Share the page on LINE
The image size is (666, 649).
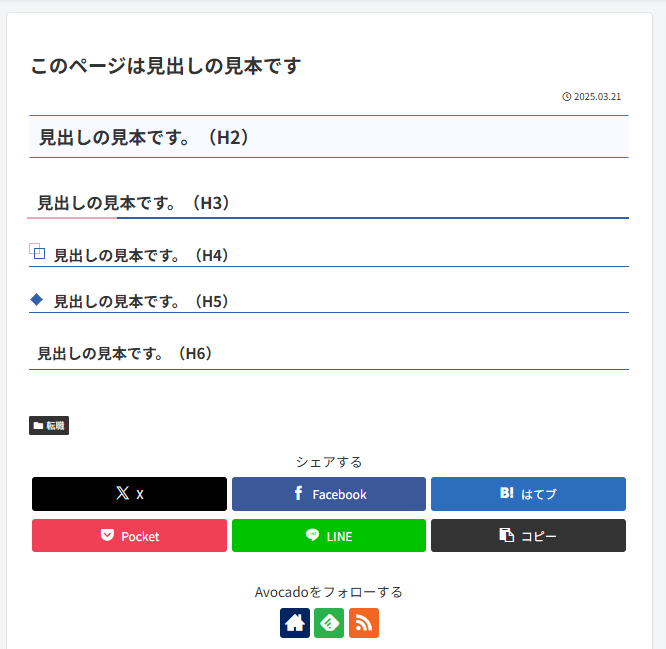(x=329, y=536)
